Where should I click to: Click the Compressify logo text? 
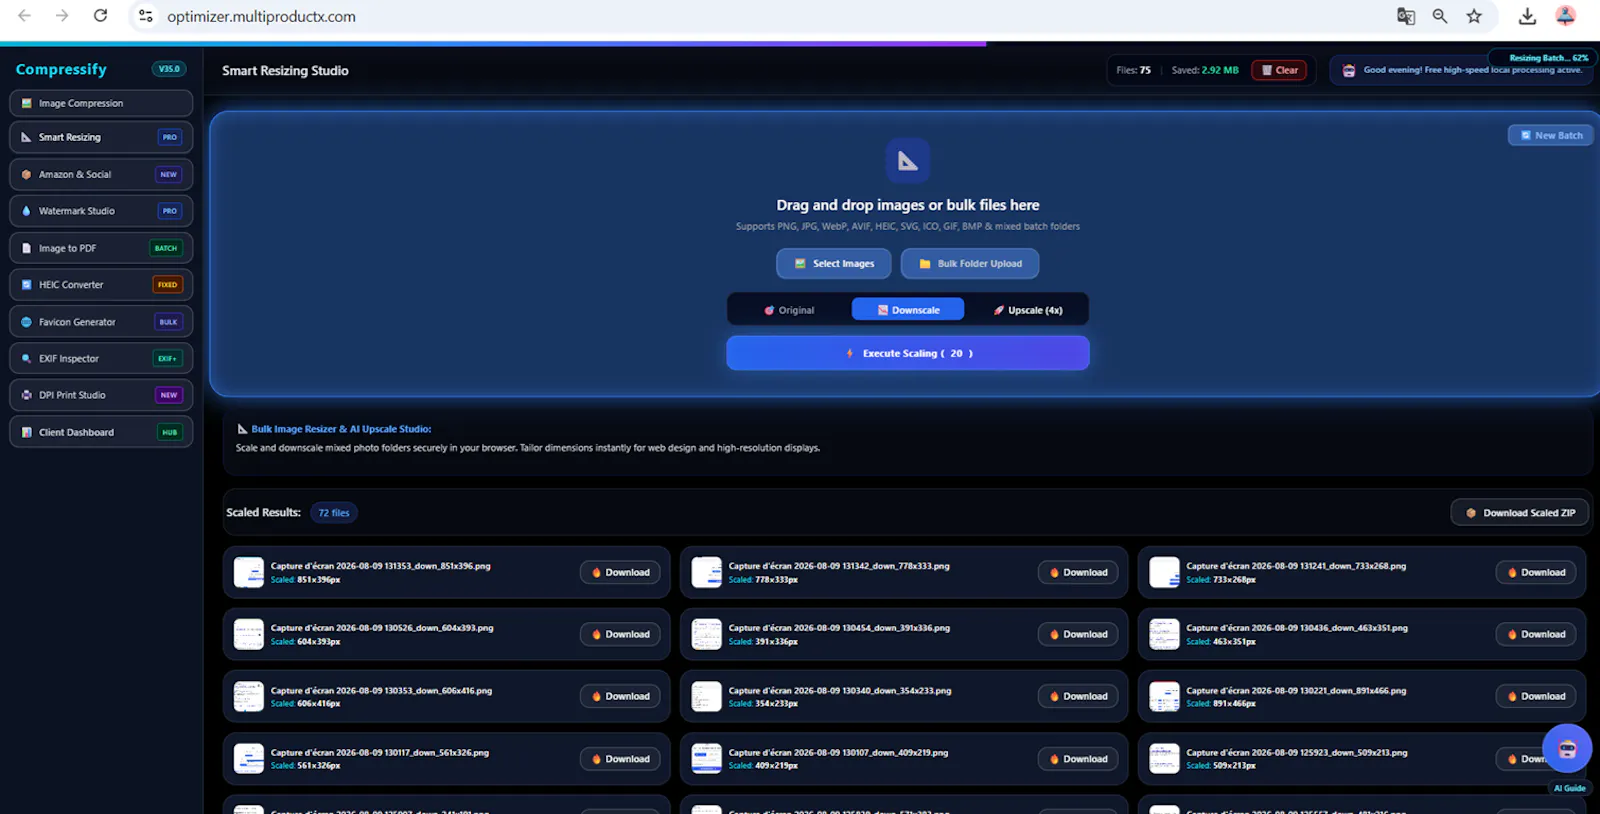click(x=61, y=69)
